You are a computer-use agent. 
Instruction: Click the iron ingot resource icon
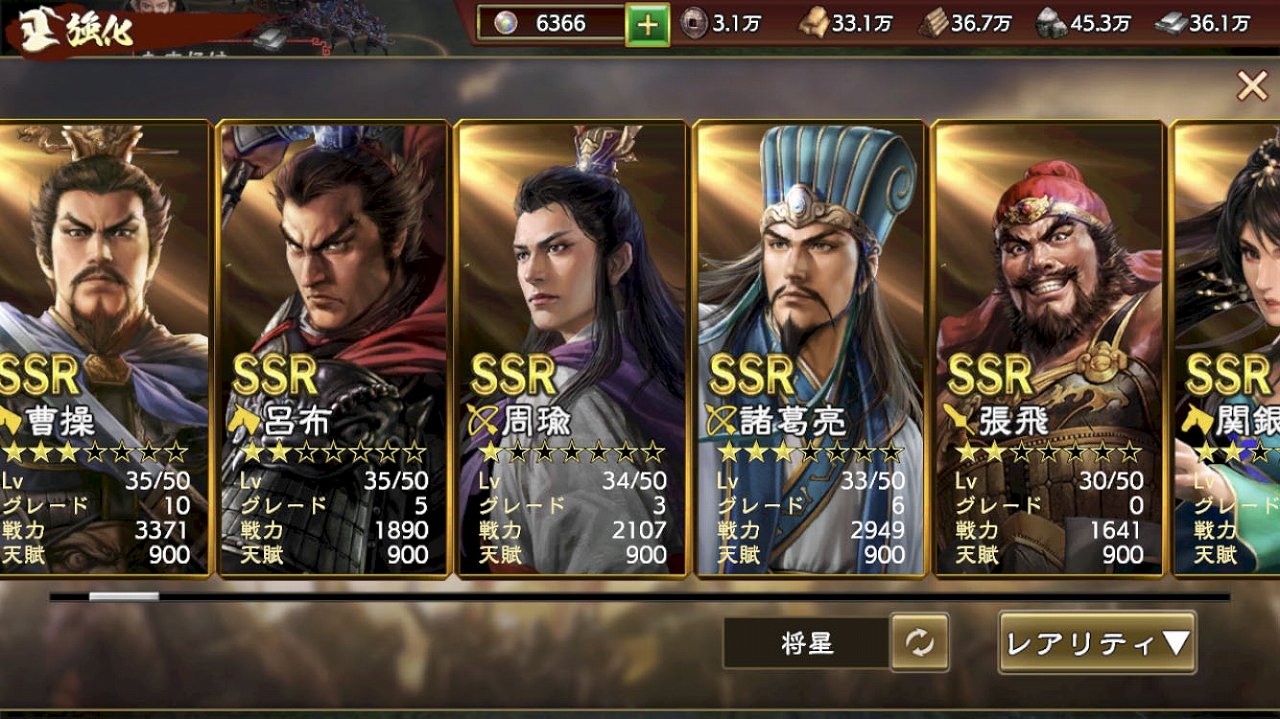tap(1170, 23)
